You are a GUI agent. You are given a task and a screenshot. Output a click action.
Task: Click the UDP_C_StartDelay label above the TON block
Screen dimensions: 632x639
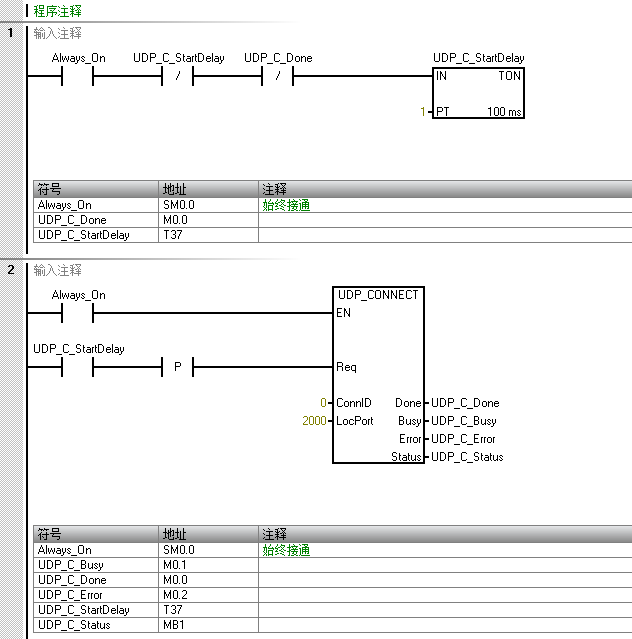click(478, 58)
